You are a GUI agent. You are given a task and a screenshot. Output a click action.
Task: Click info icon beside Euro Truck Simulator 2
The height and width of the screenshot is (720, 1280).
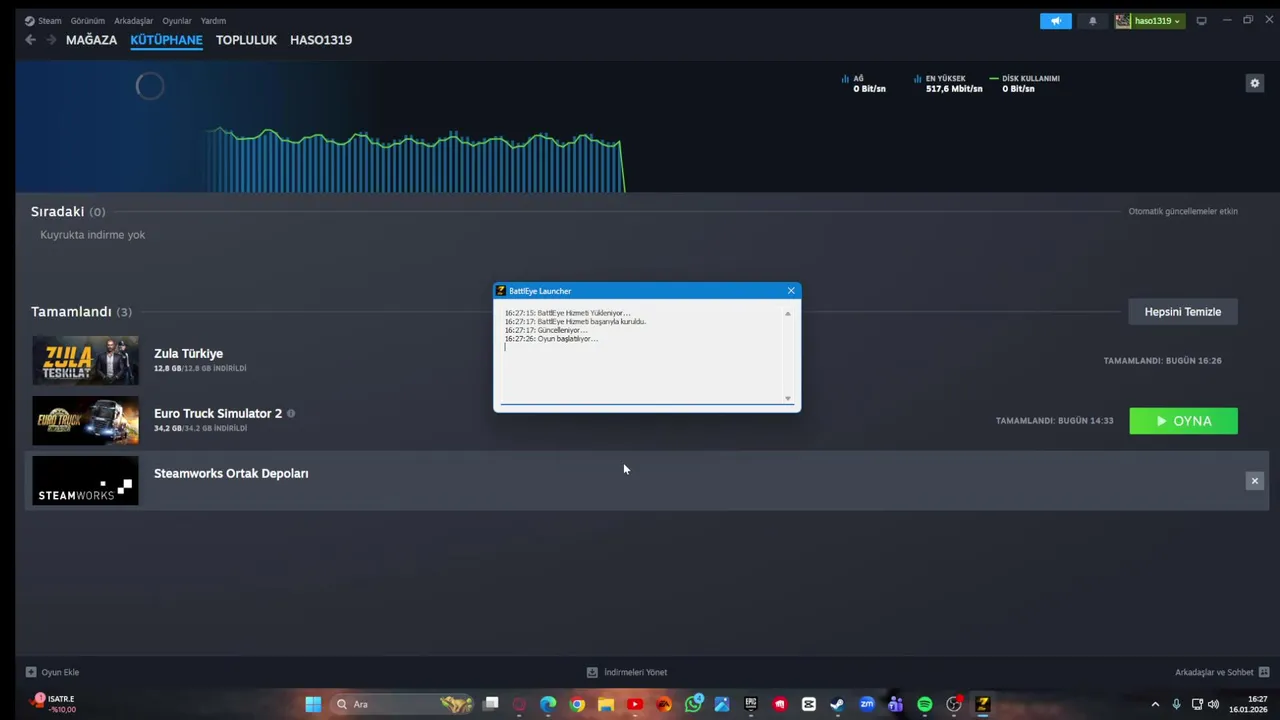(291, 413)
